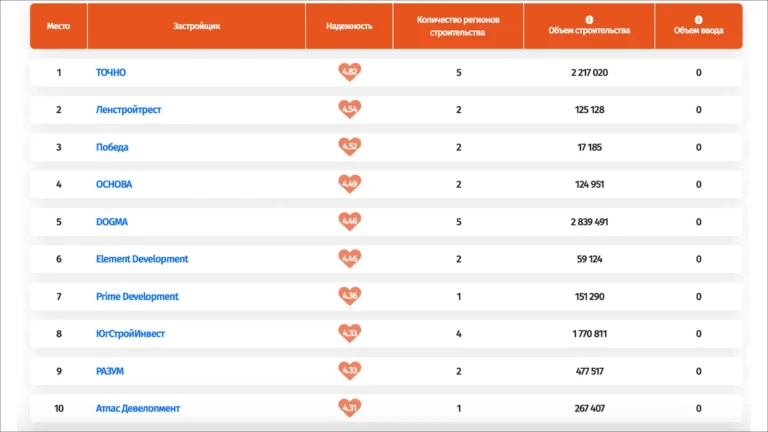Open the Prime Development link
Image resolution: width=768 pixels, height=432 pixels.
click(137, 297)
